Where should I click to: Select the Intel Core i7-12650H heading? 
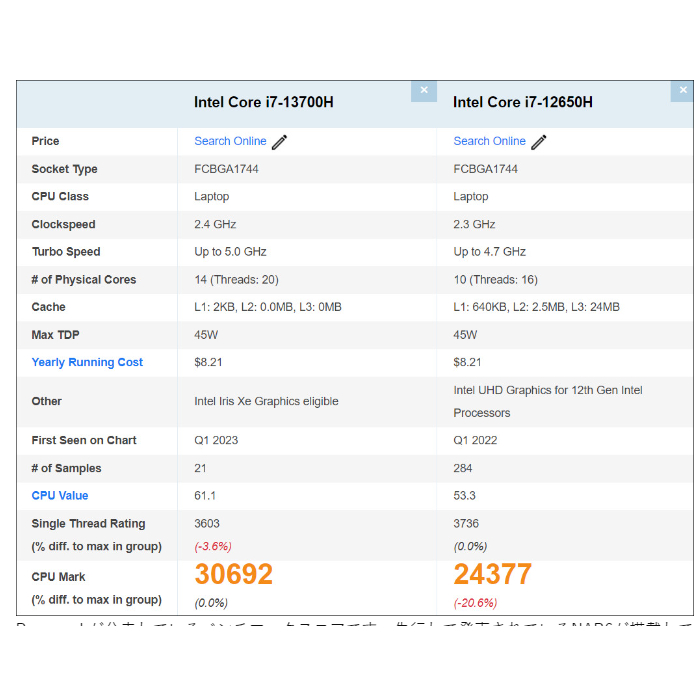pos(523,102)
